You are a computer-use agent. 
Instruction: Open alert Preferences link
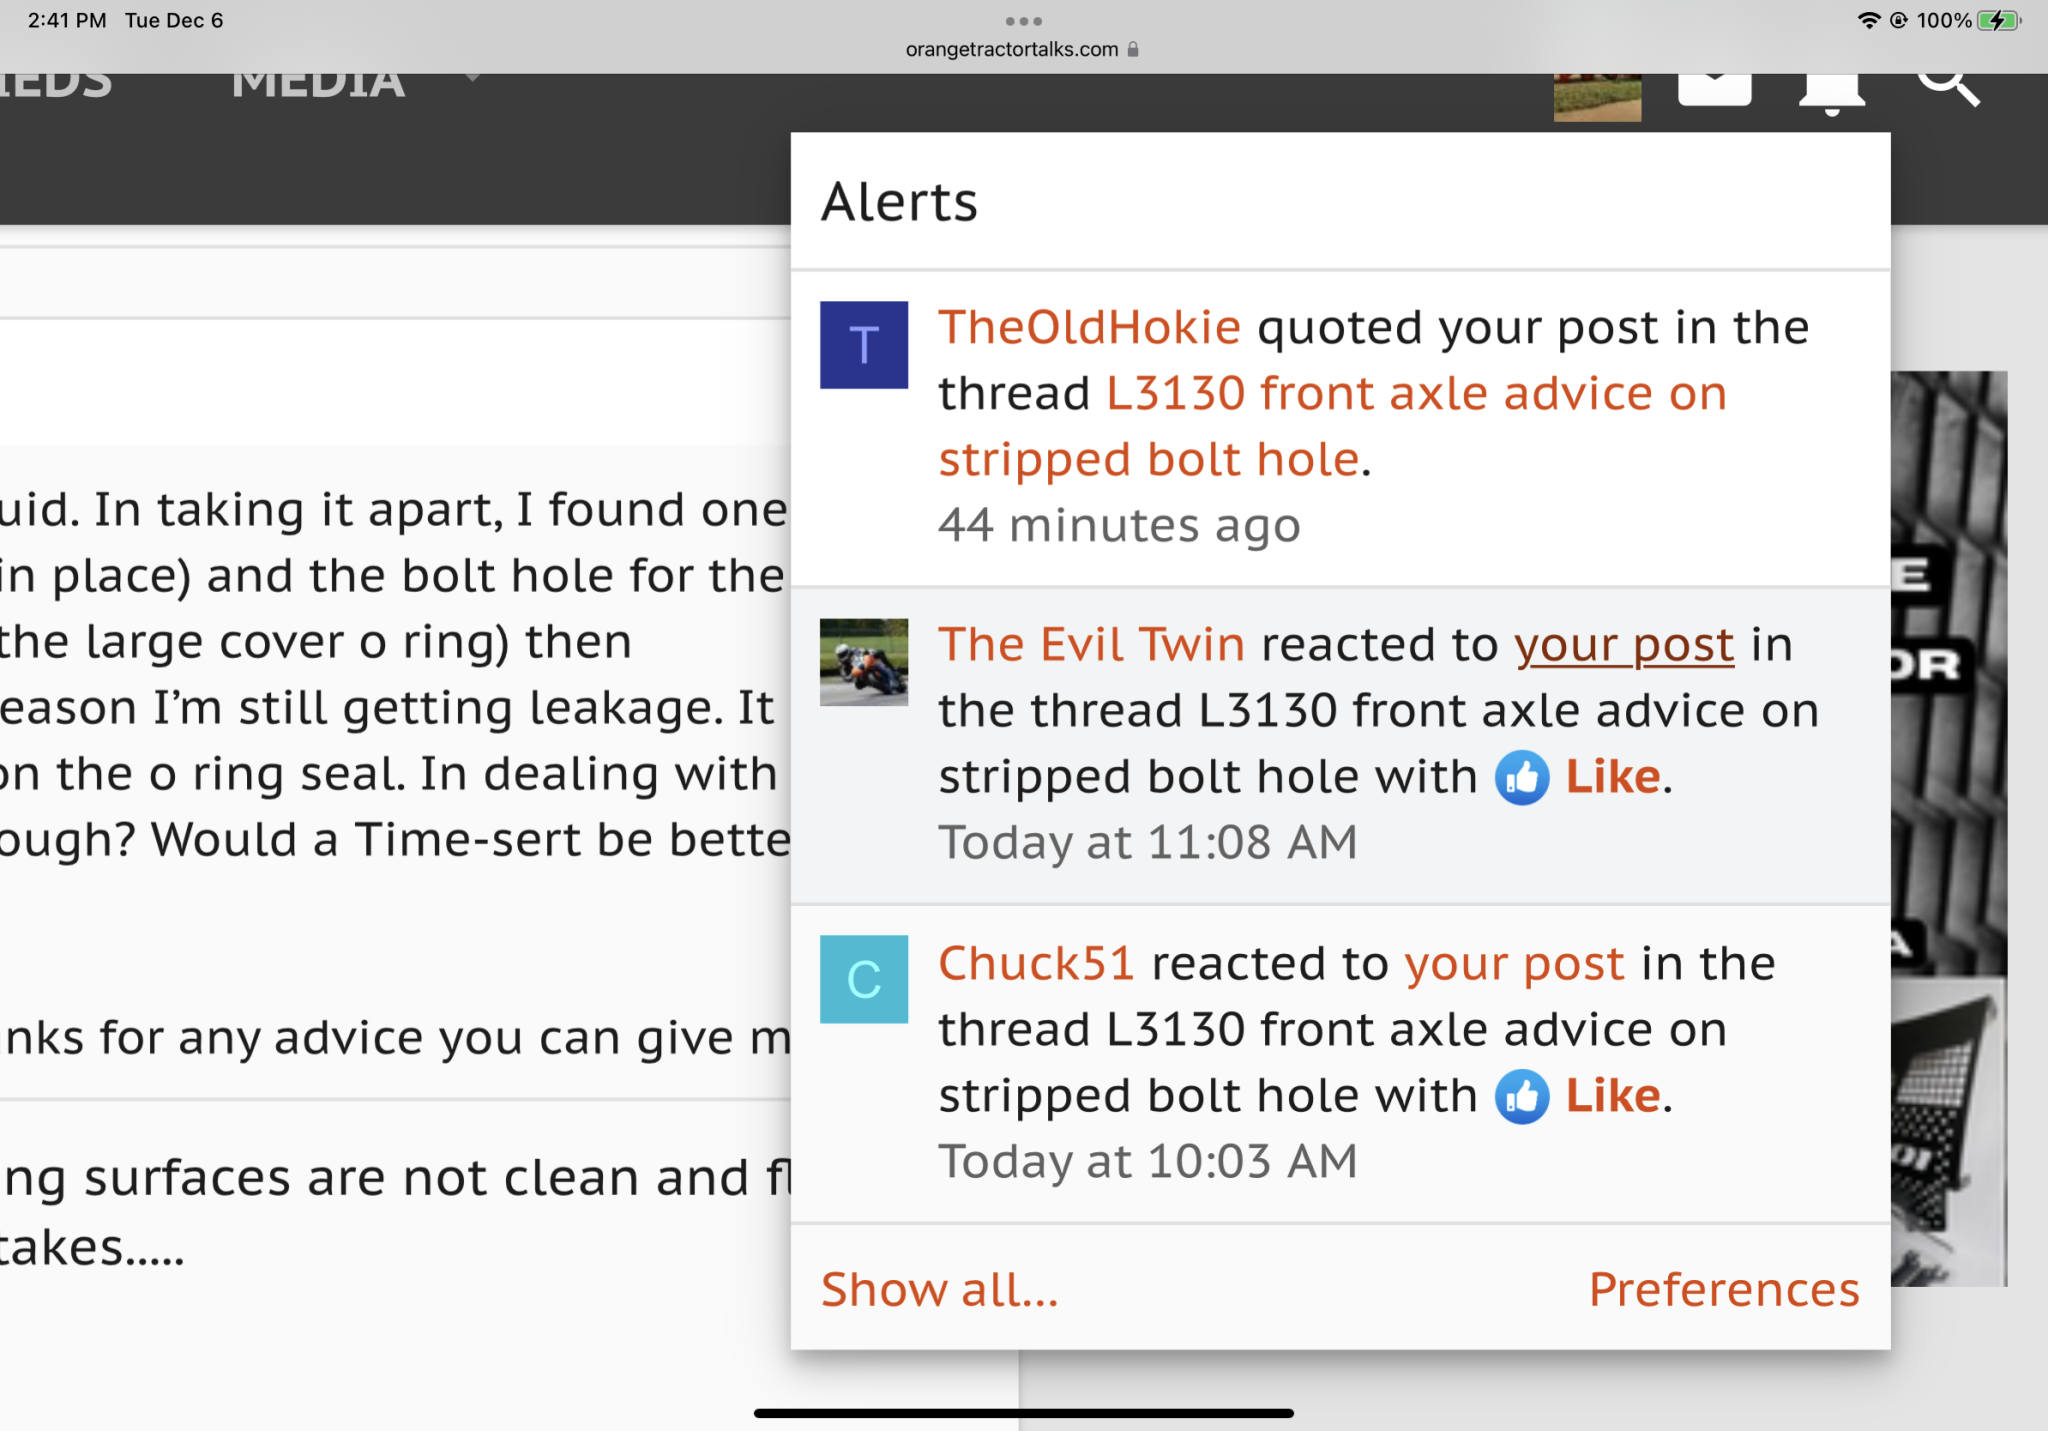tap(1724, 1289)
